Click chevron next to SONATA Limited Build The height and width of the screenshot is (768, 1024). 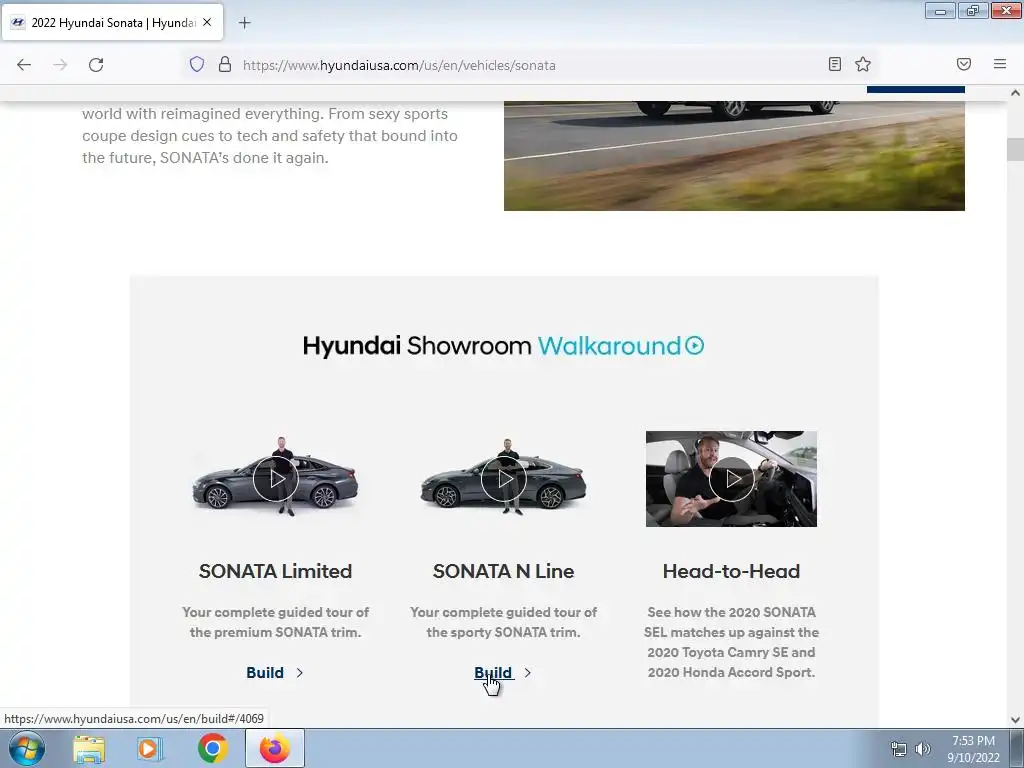click(299, 673)
